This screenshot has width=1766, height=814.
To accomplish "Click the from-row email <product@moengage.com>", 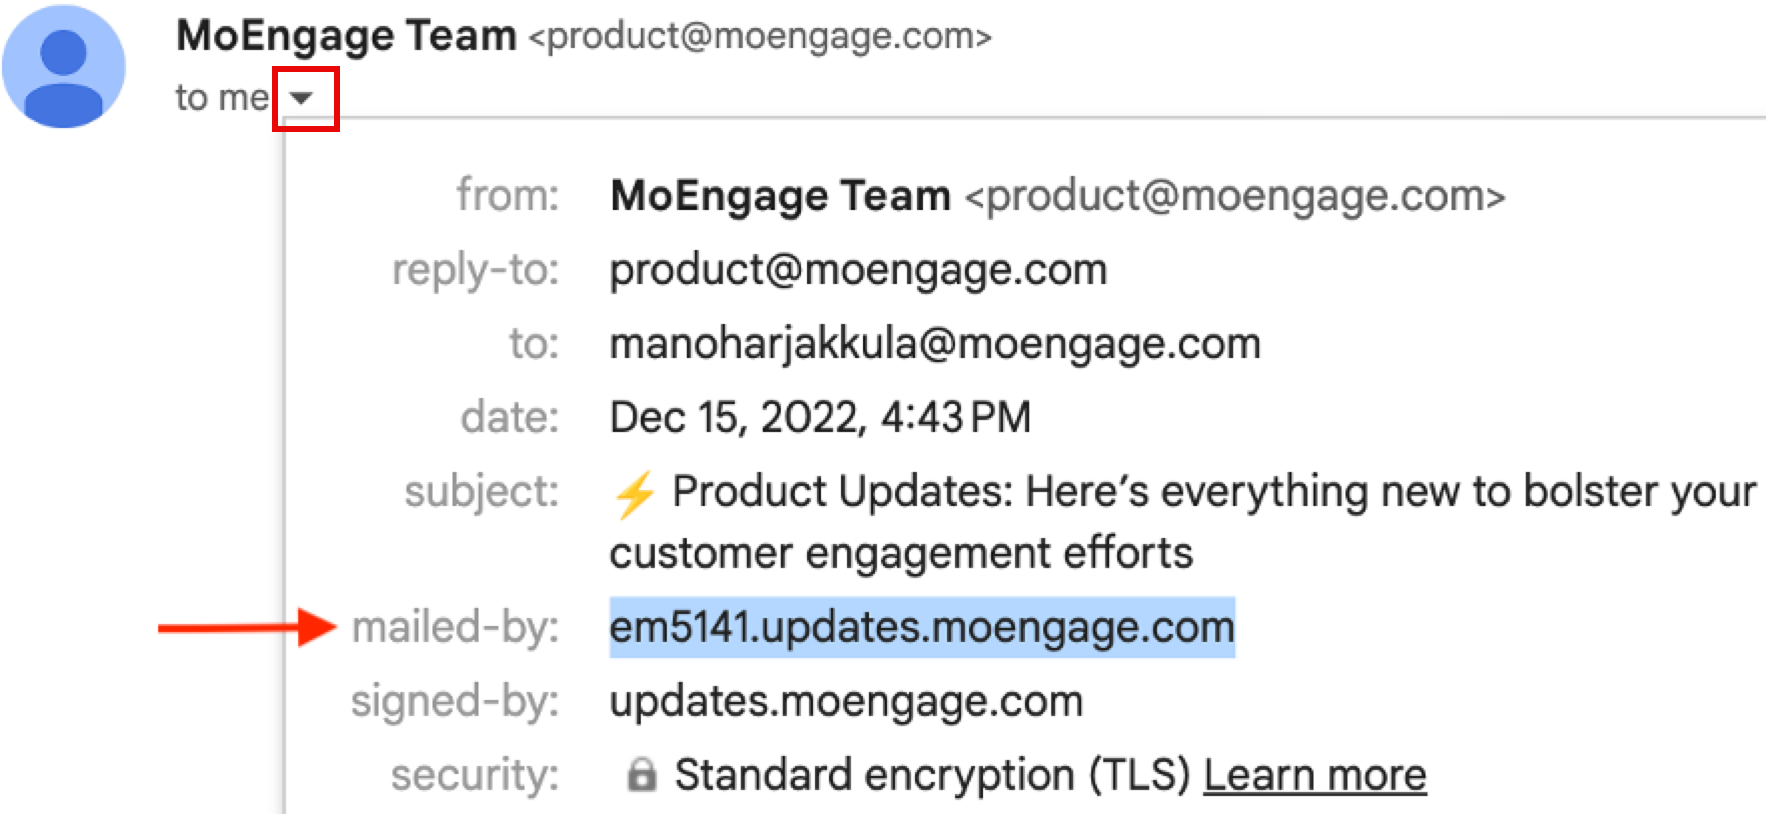I will pyautogui.click(x=1234, y=196).
